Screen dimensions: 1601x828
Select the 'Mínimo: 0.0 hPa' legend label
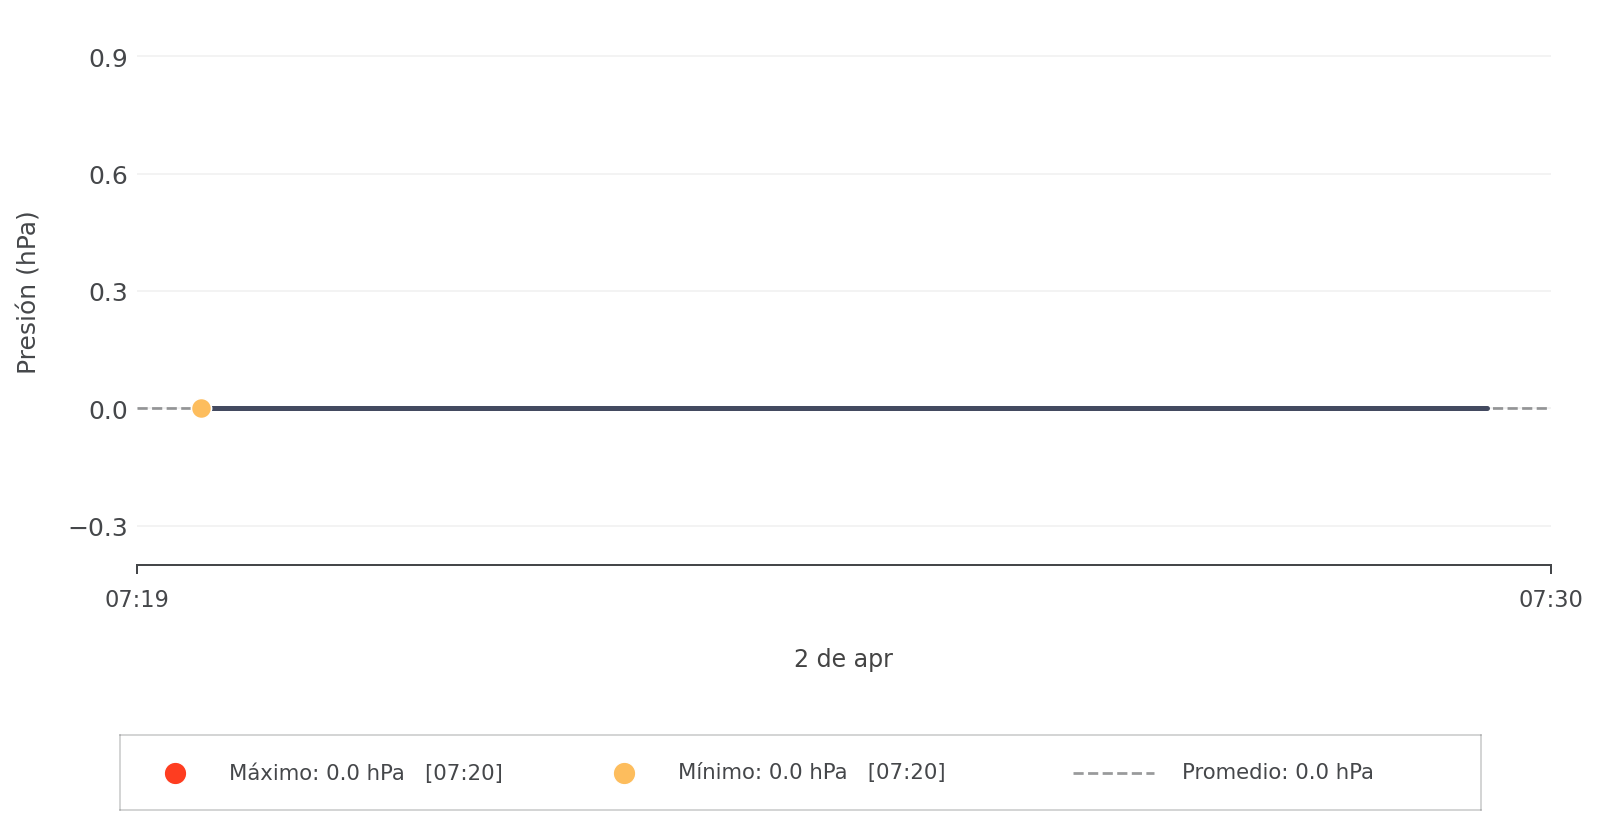(x=762, y=772)
